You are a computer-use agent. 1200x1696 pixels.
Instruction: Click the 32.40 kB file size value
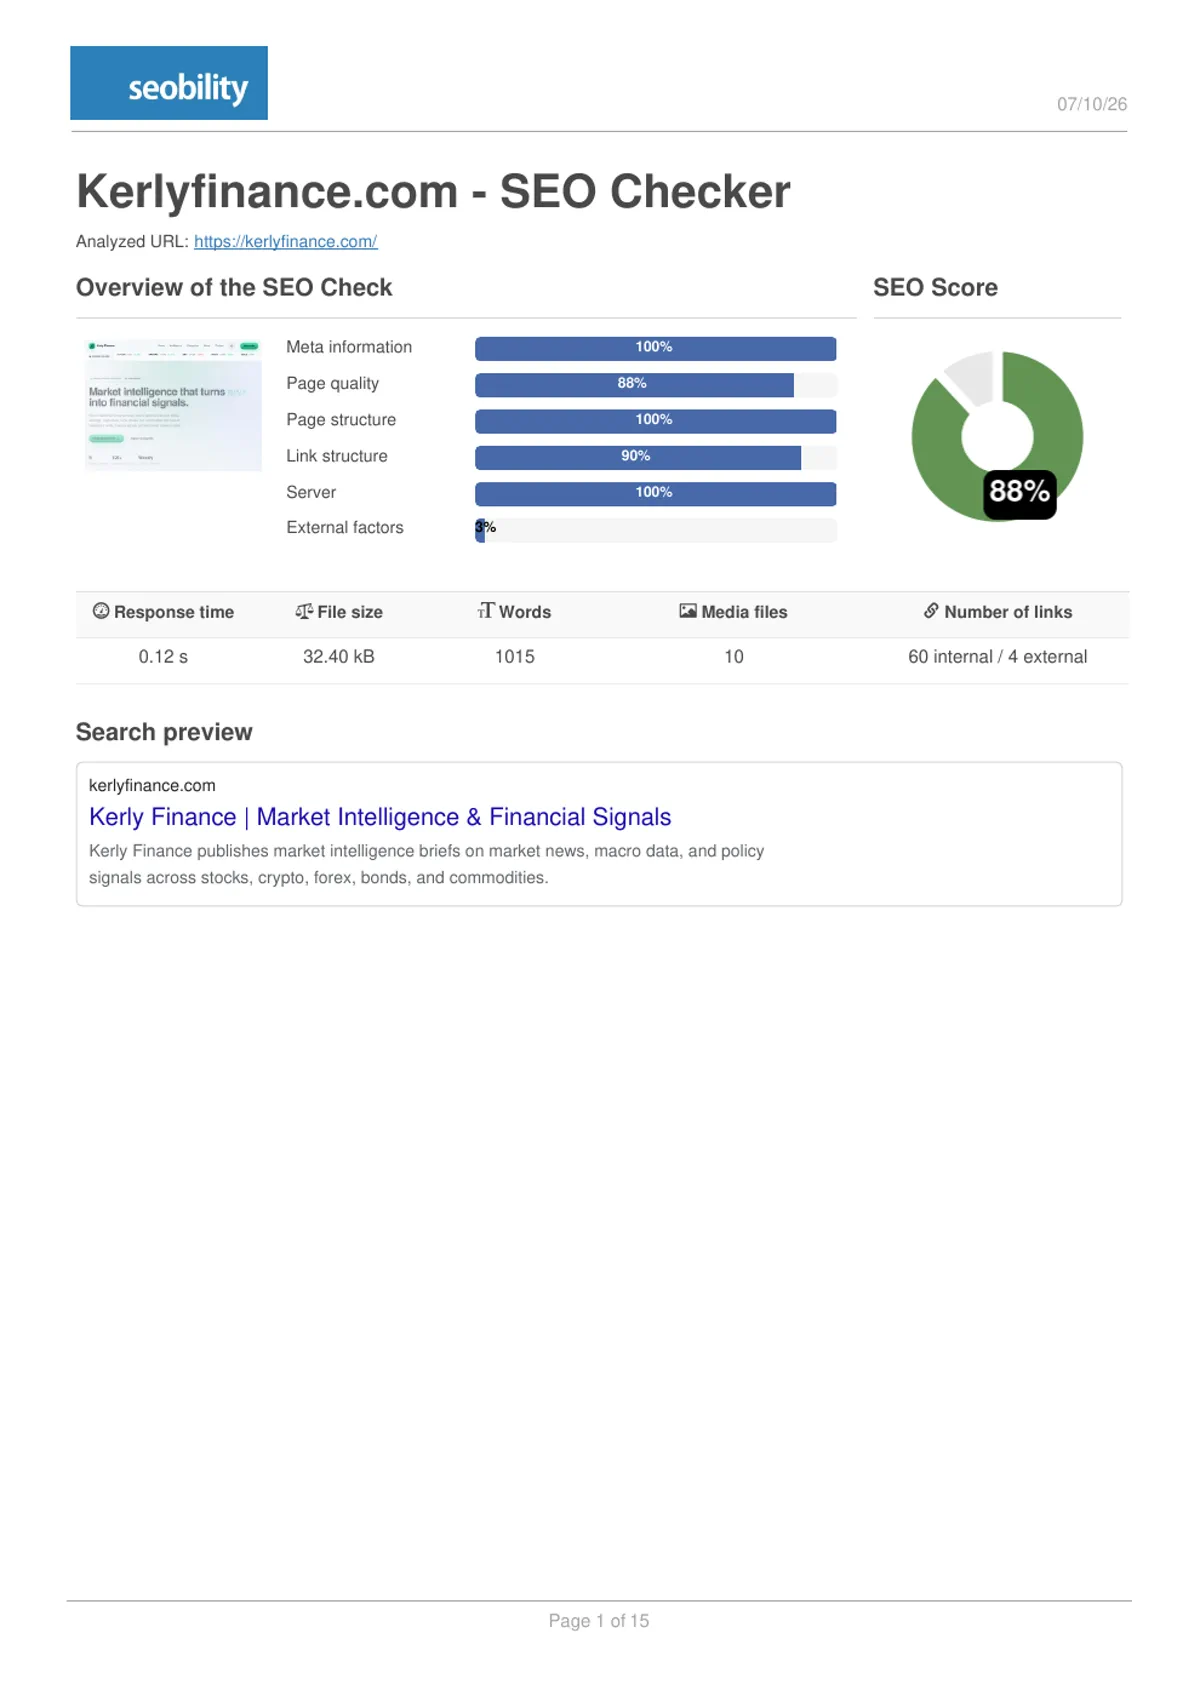339,657
